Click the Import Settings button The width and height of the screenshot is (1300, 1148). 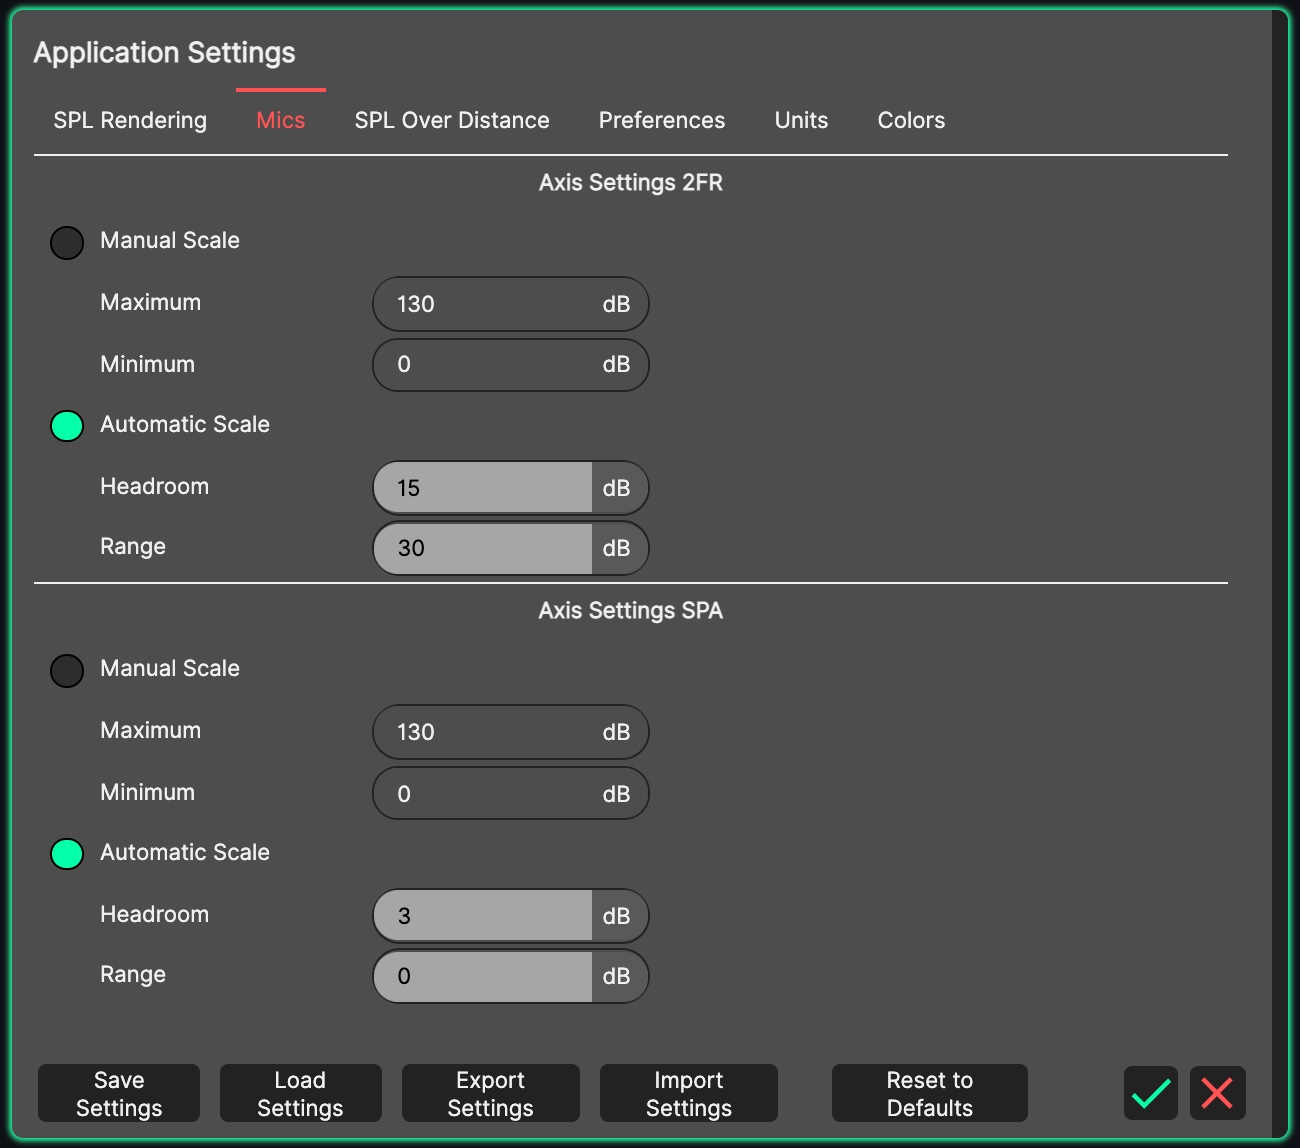[689, 1093]
